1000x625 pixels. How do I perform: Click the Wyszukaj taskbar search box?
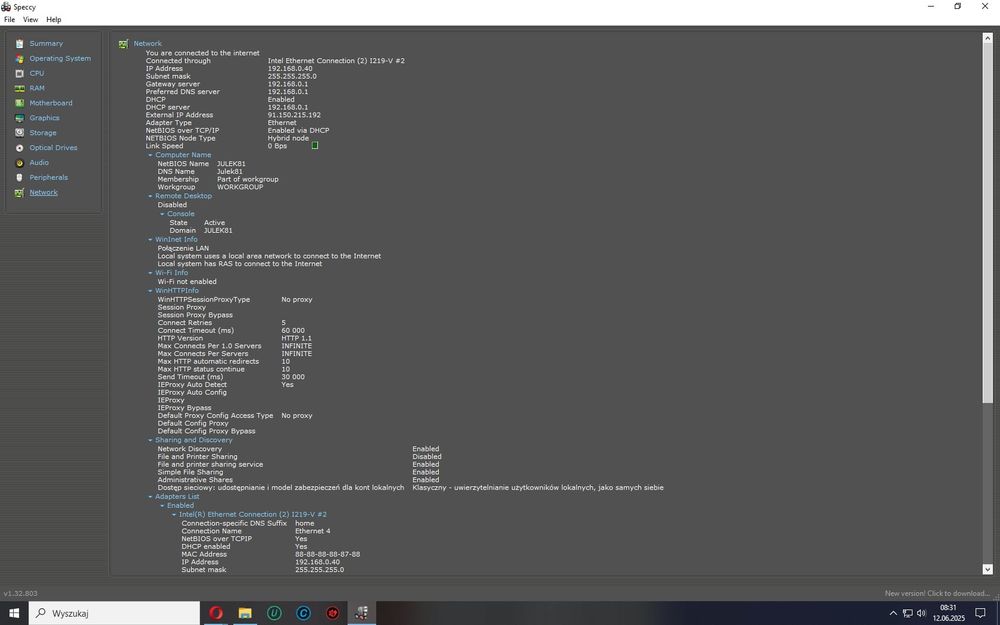pos(115,613)
